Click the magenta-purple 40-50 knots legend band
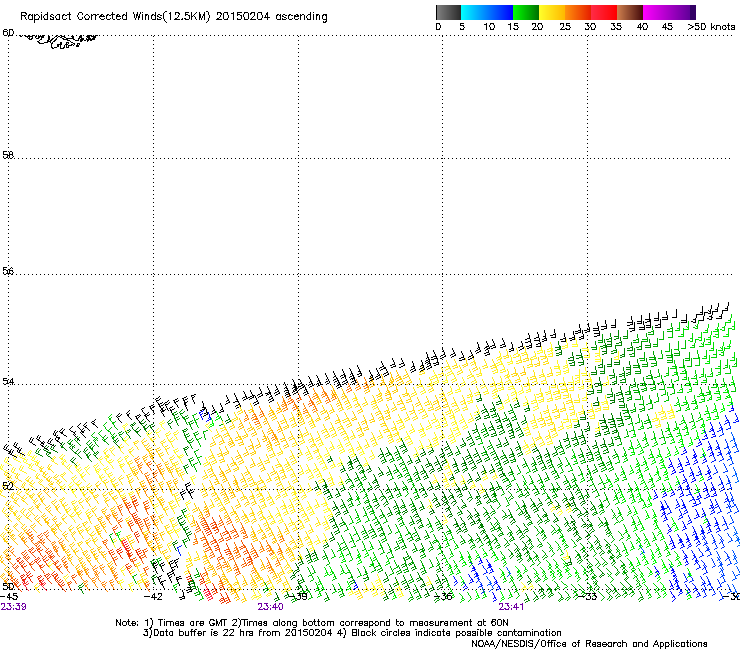This screenshot has height=650, width=740. point(669,12)
